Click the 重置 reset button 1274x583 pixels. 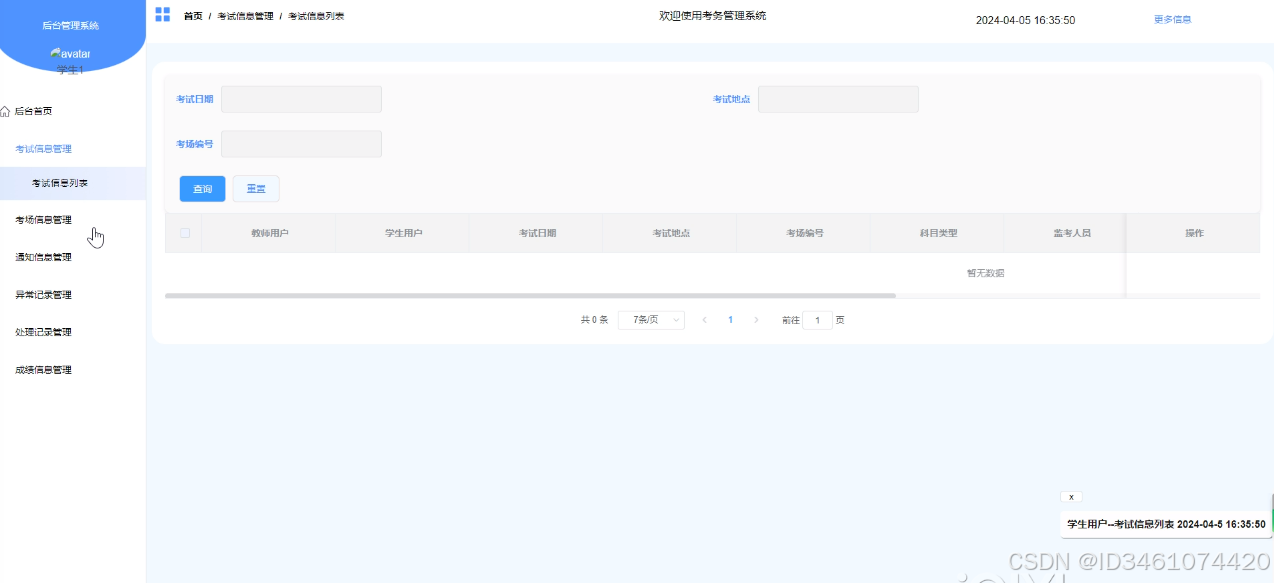(x=256, y=189)
